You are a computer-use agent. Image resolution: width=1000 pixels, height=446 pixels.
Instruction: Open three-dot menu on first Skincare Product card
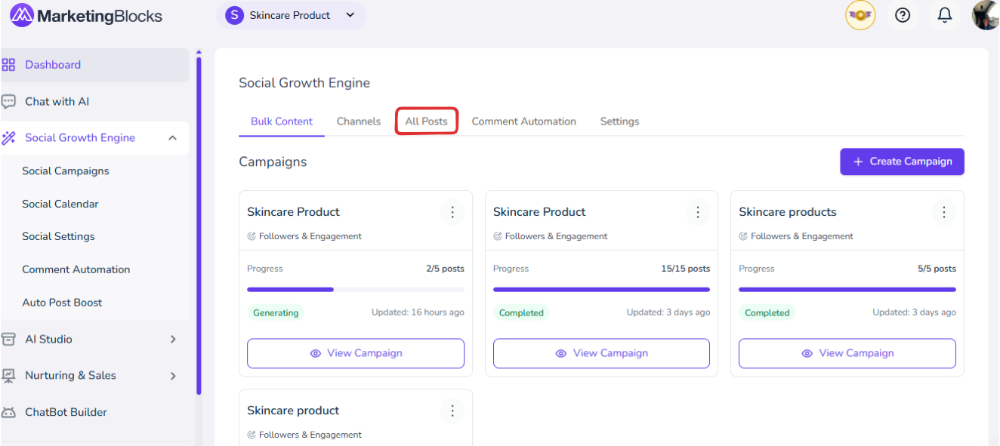click(452, 212)
